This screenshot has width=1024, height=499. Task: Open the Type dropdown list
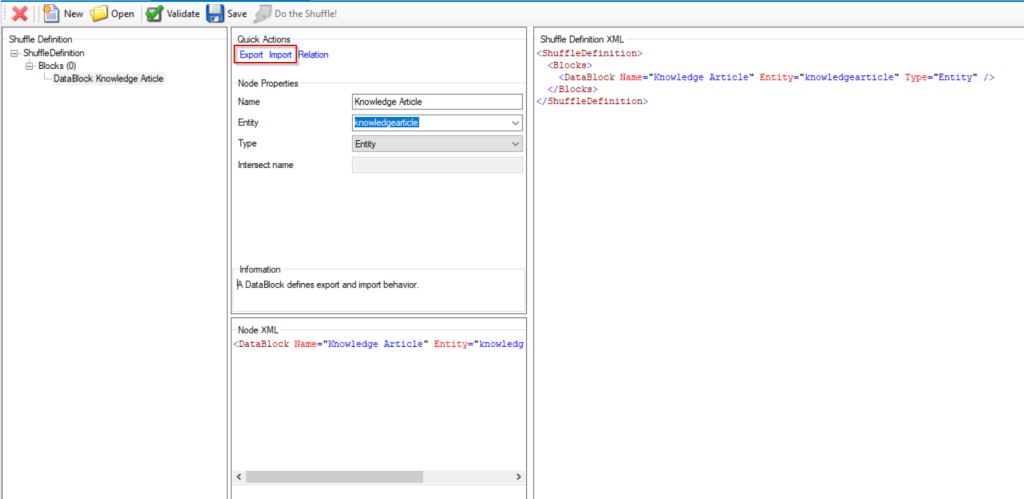(x=515, y=144)
